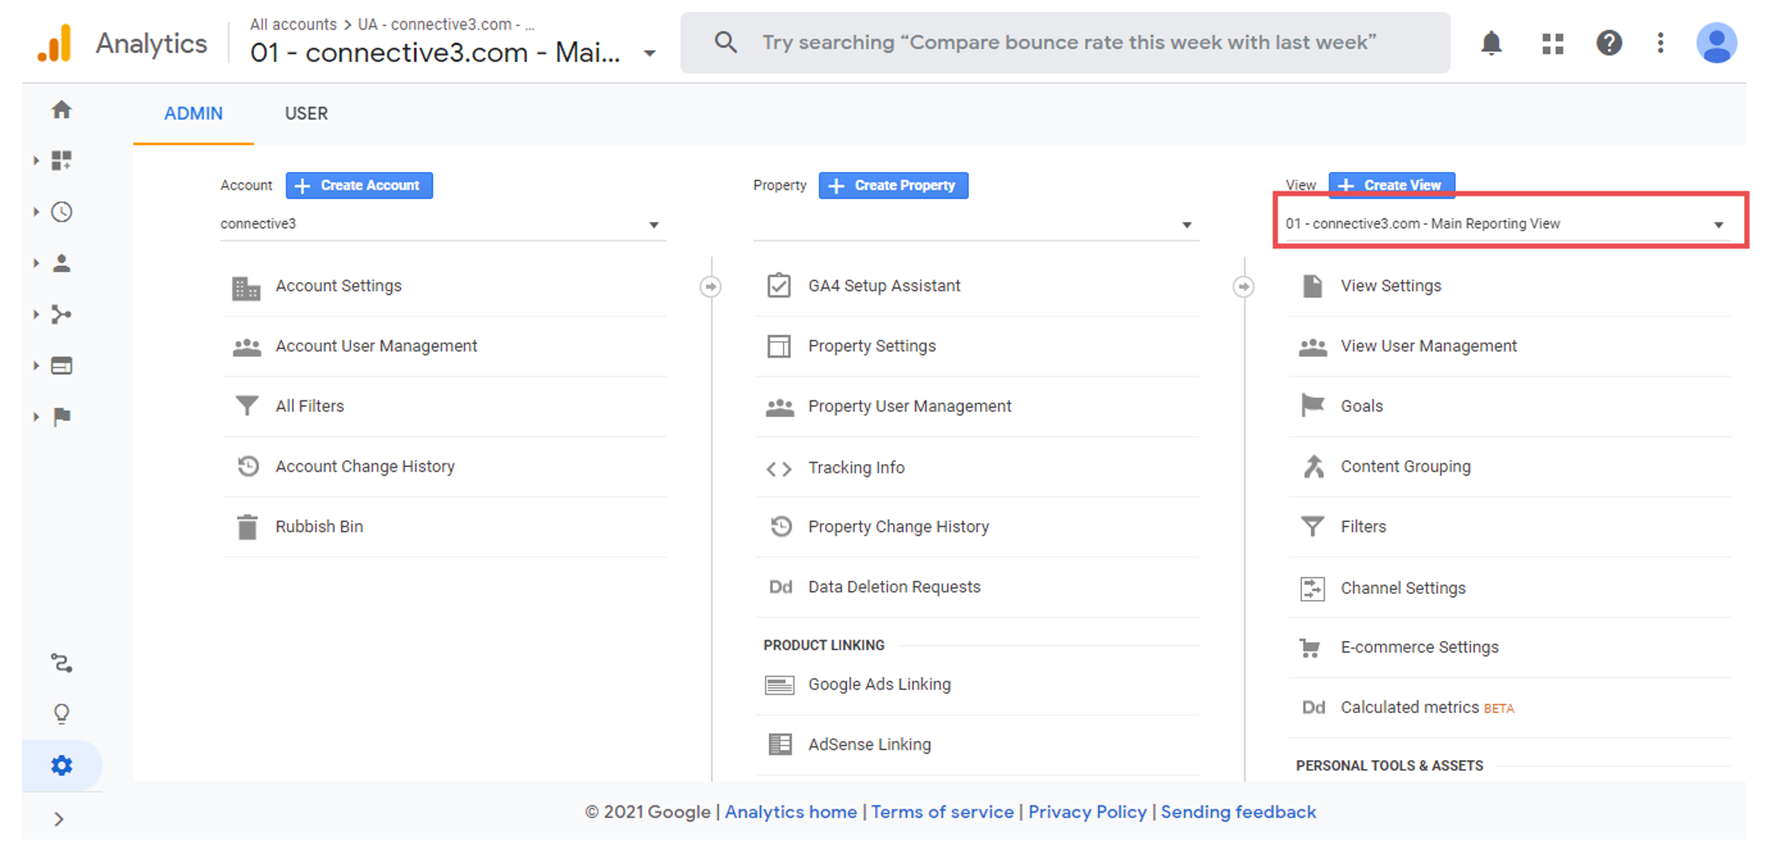Click the user profile avatar
The width and height of the screenshot is (1768, 856).
pos(1716,43)
